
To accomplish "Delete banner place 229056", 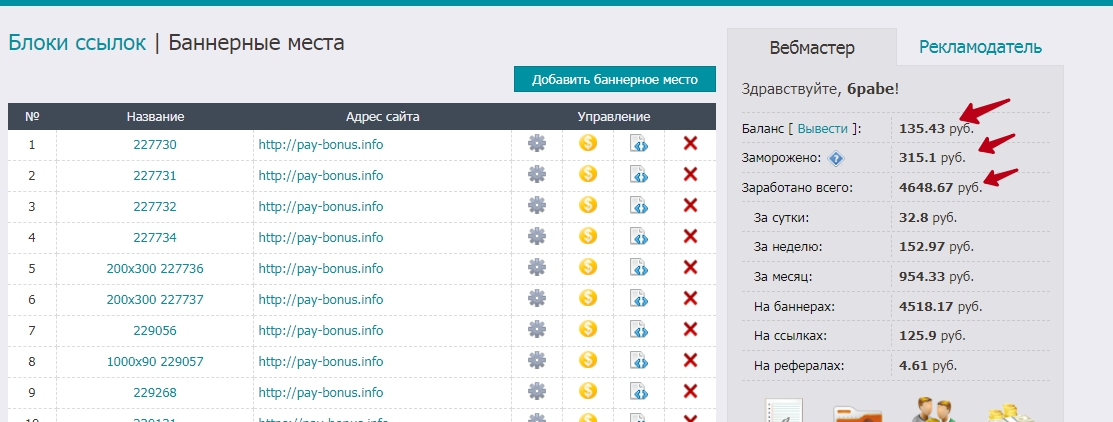I will pyautogui.click(x=690, y=330).
